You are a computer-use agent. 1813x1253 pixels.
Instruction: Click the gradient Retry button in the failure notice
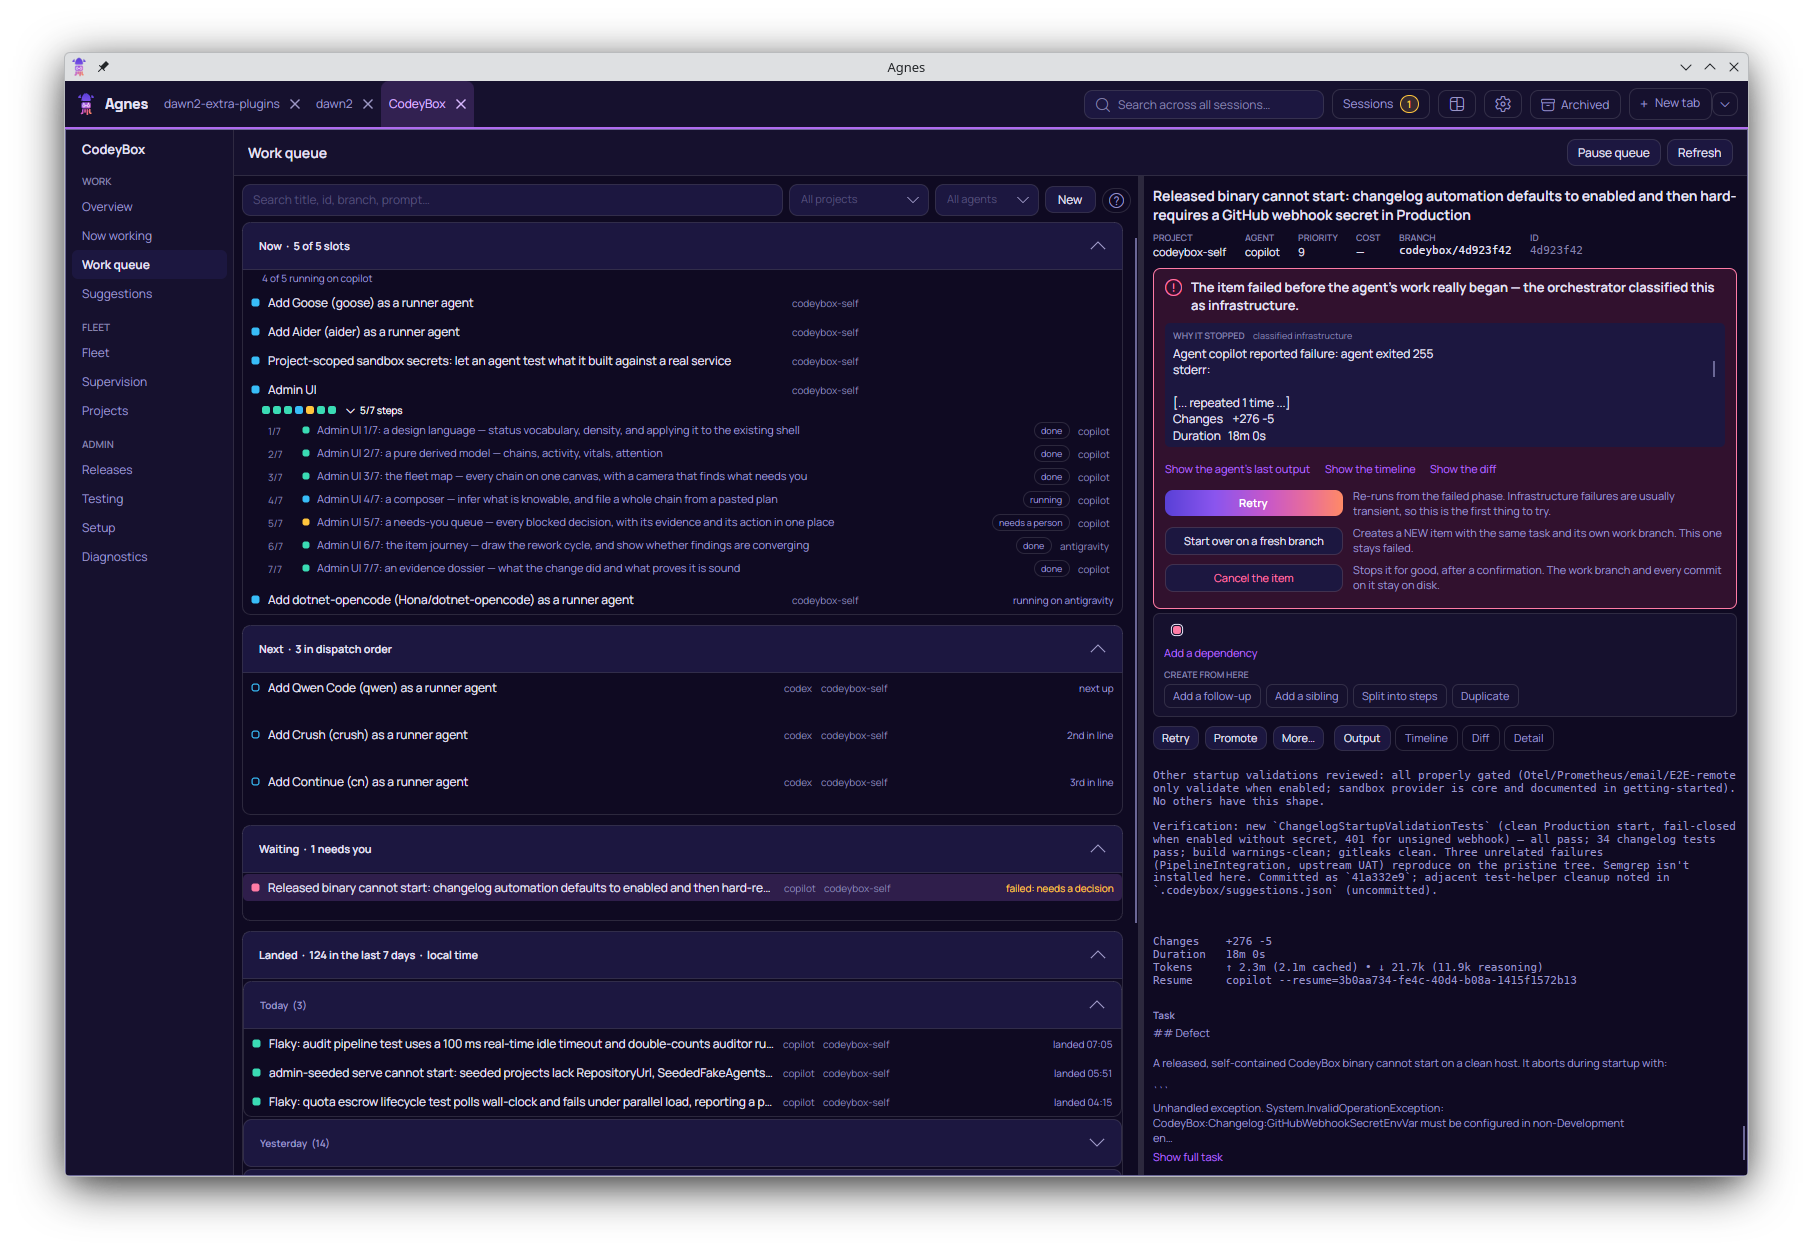coord(1253,503)
